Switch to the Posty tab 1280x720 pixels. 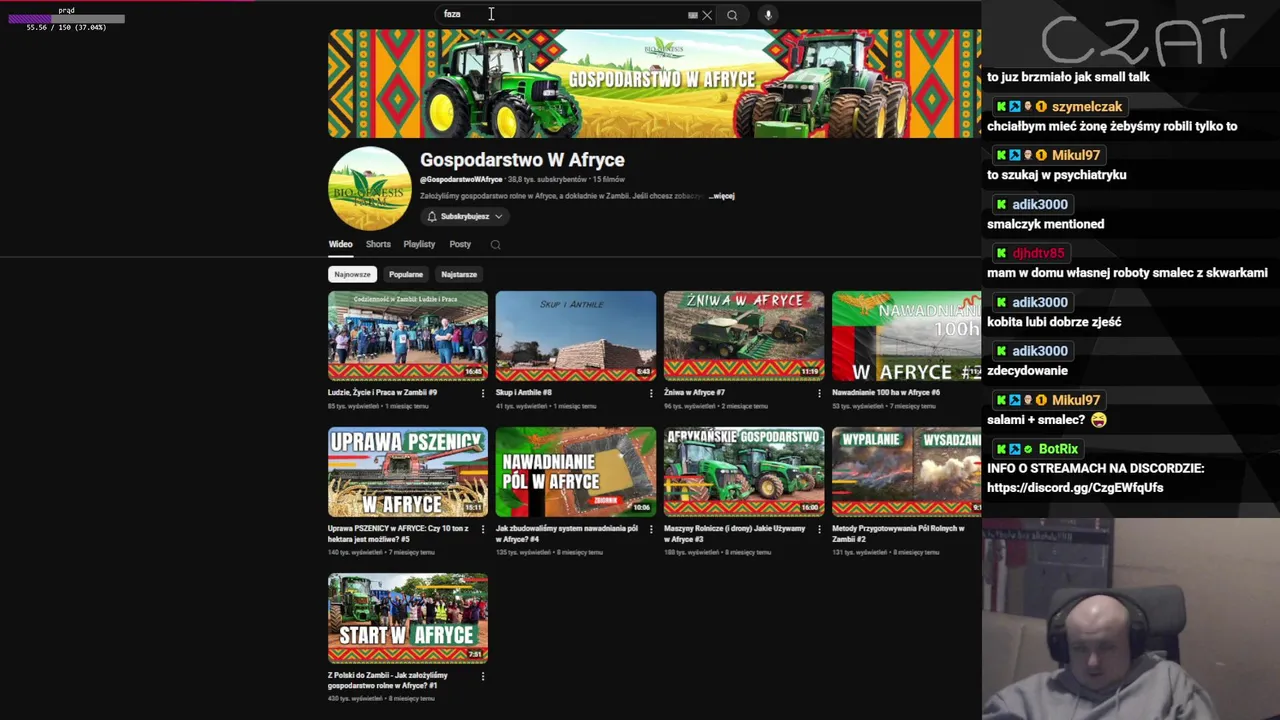click(460, 244)
